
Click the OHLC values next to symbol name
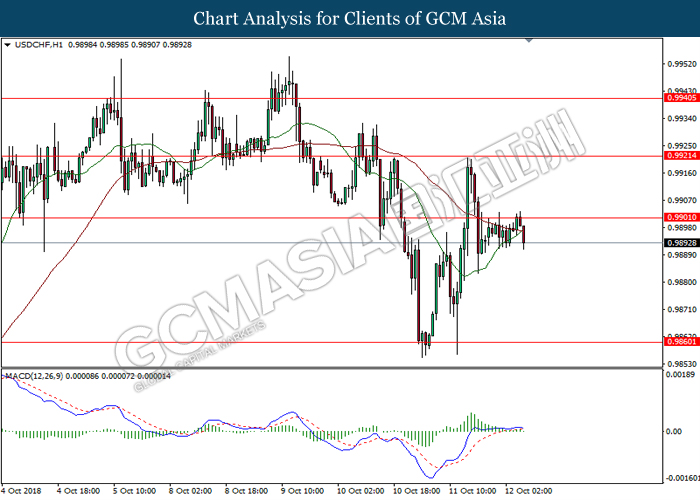click(x=130, y=45)
